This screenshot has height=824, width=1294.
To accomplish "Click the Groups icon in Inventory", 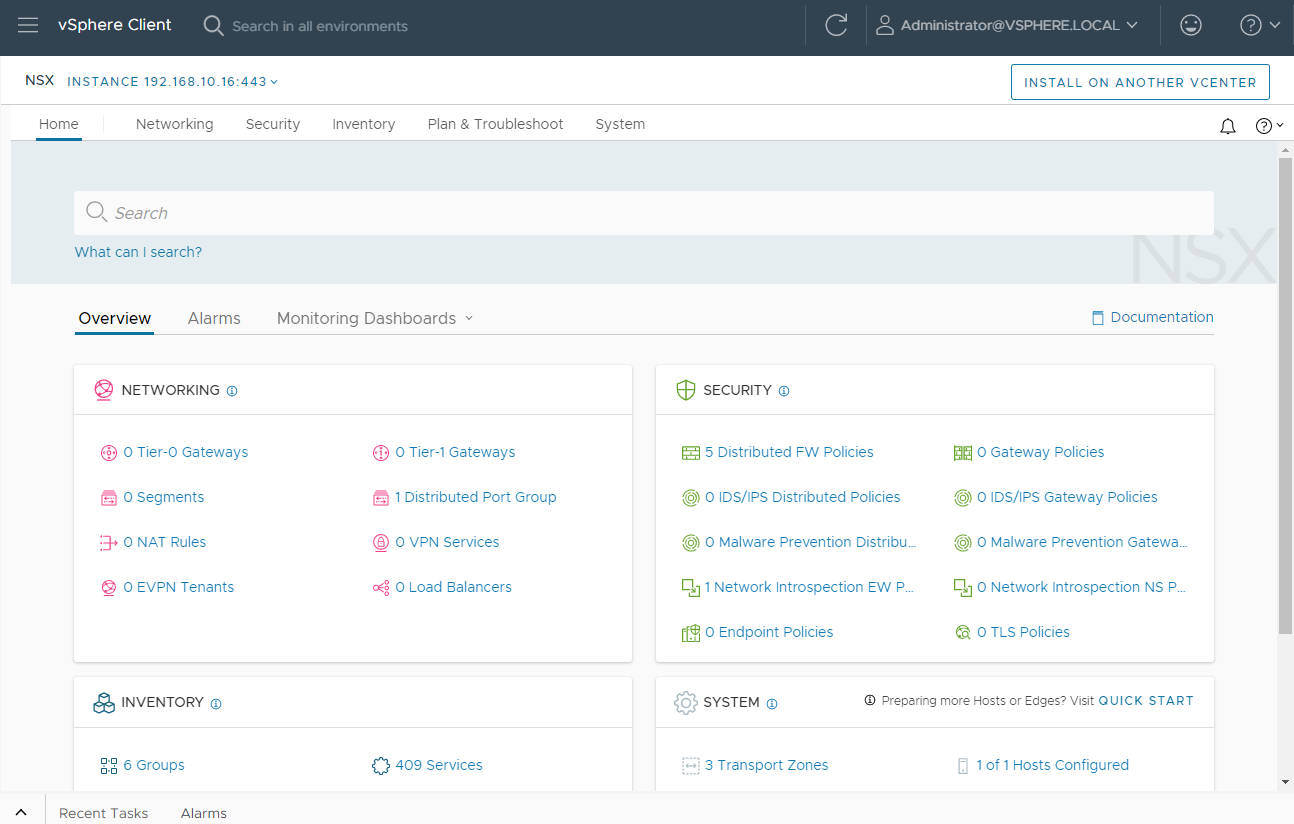I will click(x=109, y=766).
